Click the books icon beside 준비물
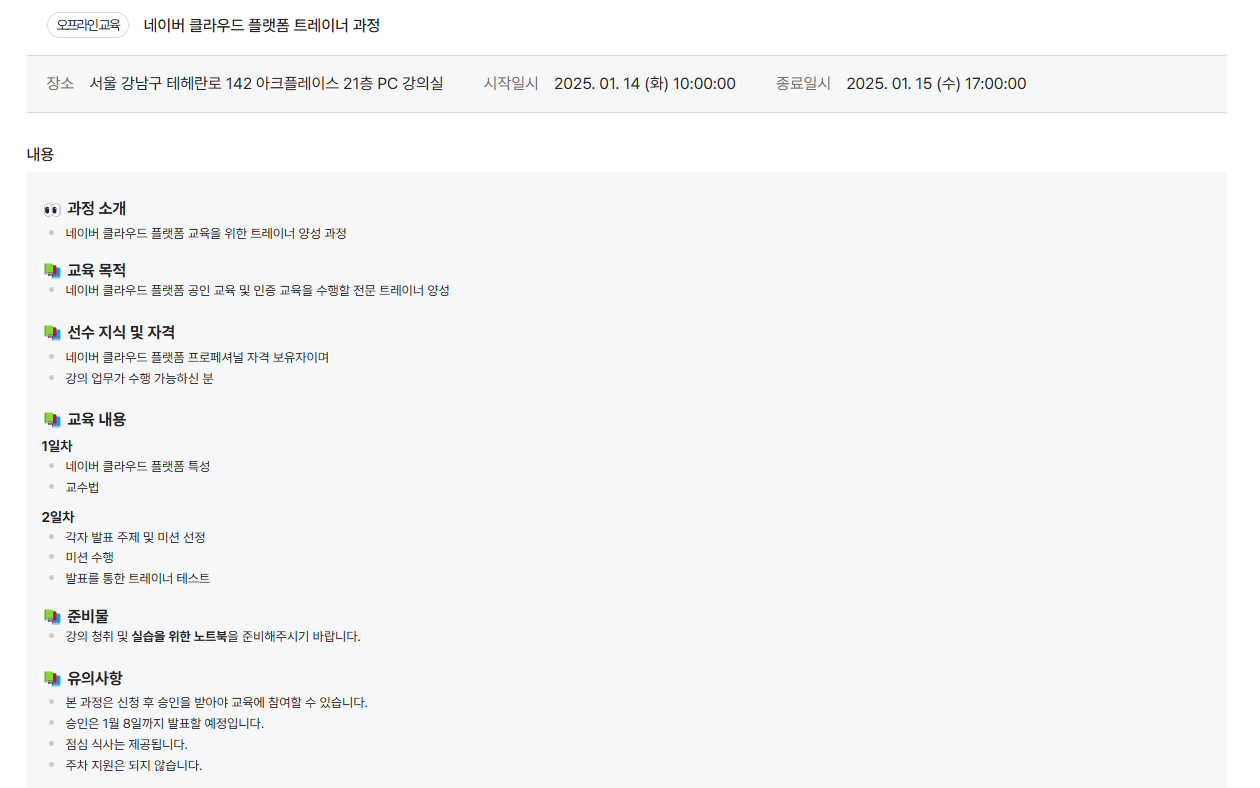 52,617
